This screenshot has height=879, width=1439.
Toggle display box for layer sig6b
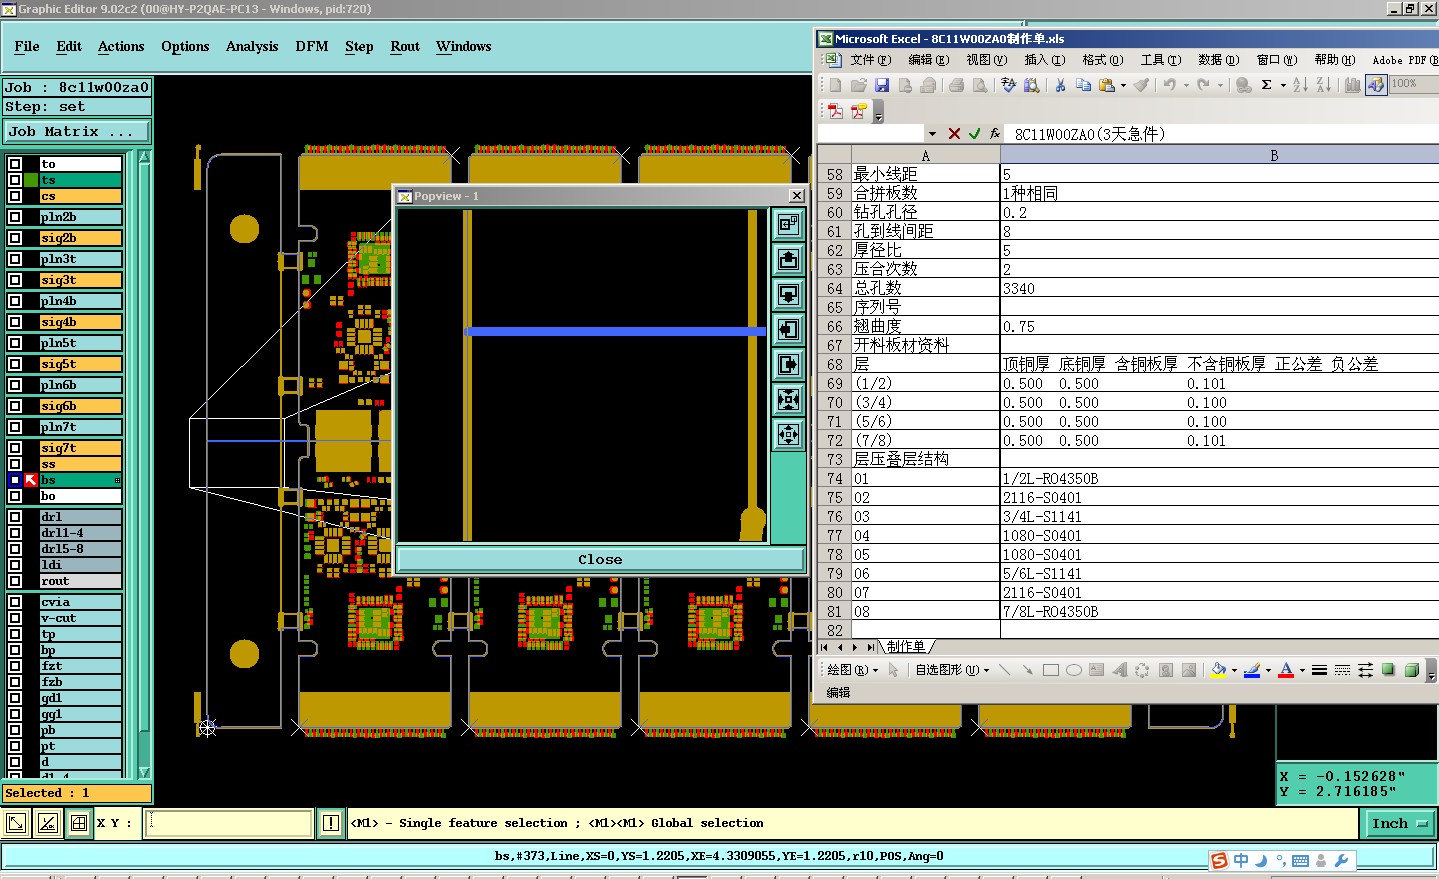15,406
